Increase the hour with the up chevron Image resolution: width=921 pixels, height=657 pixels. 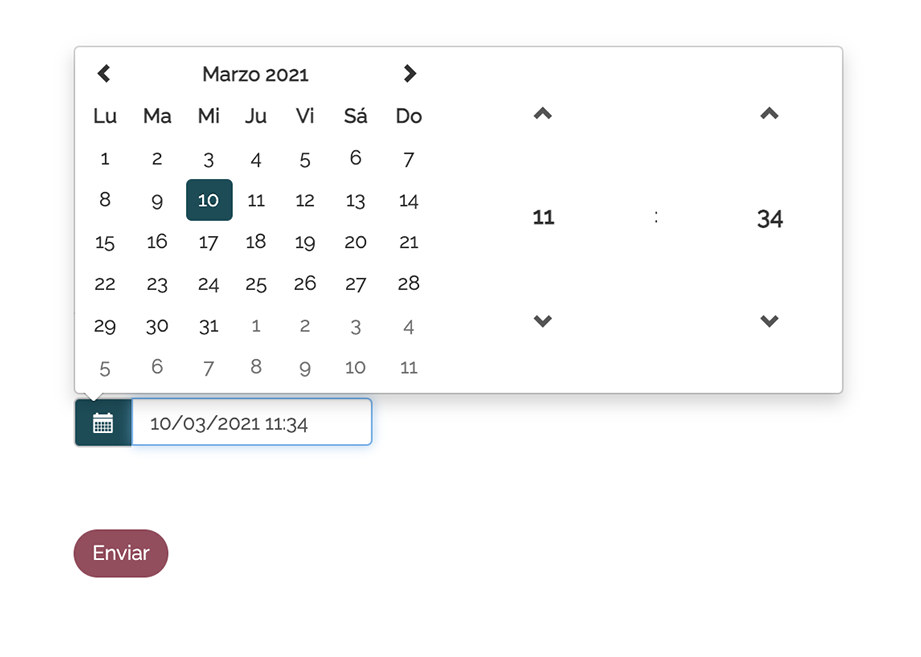click(543, 114)
